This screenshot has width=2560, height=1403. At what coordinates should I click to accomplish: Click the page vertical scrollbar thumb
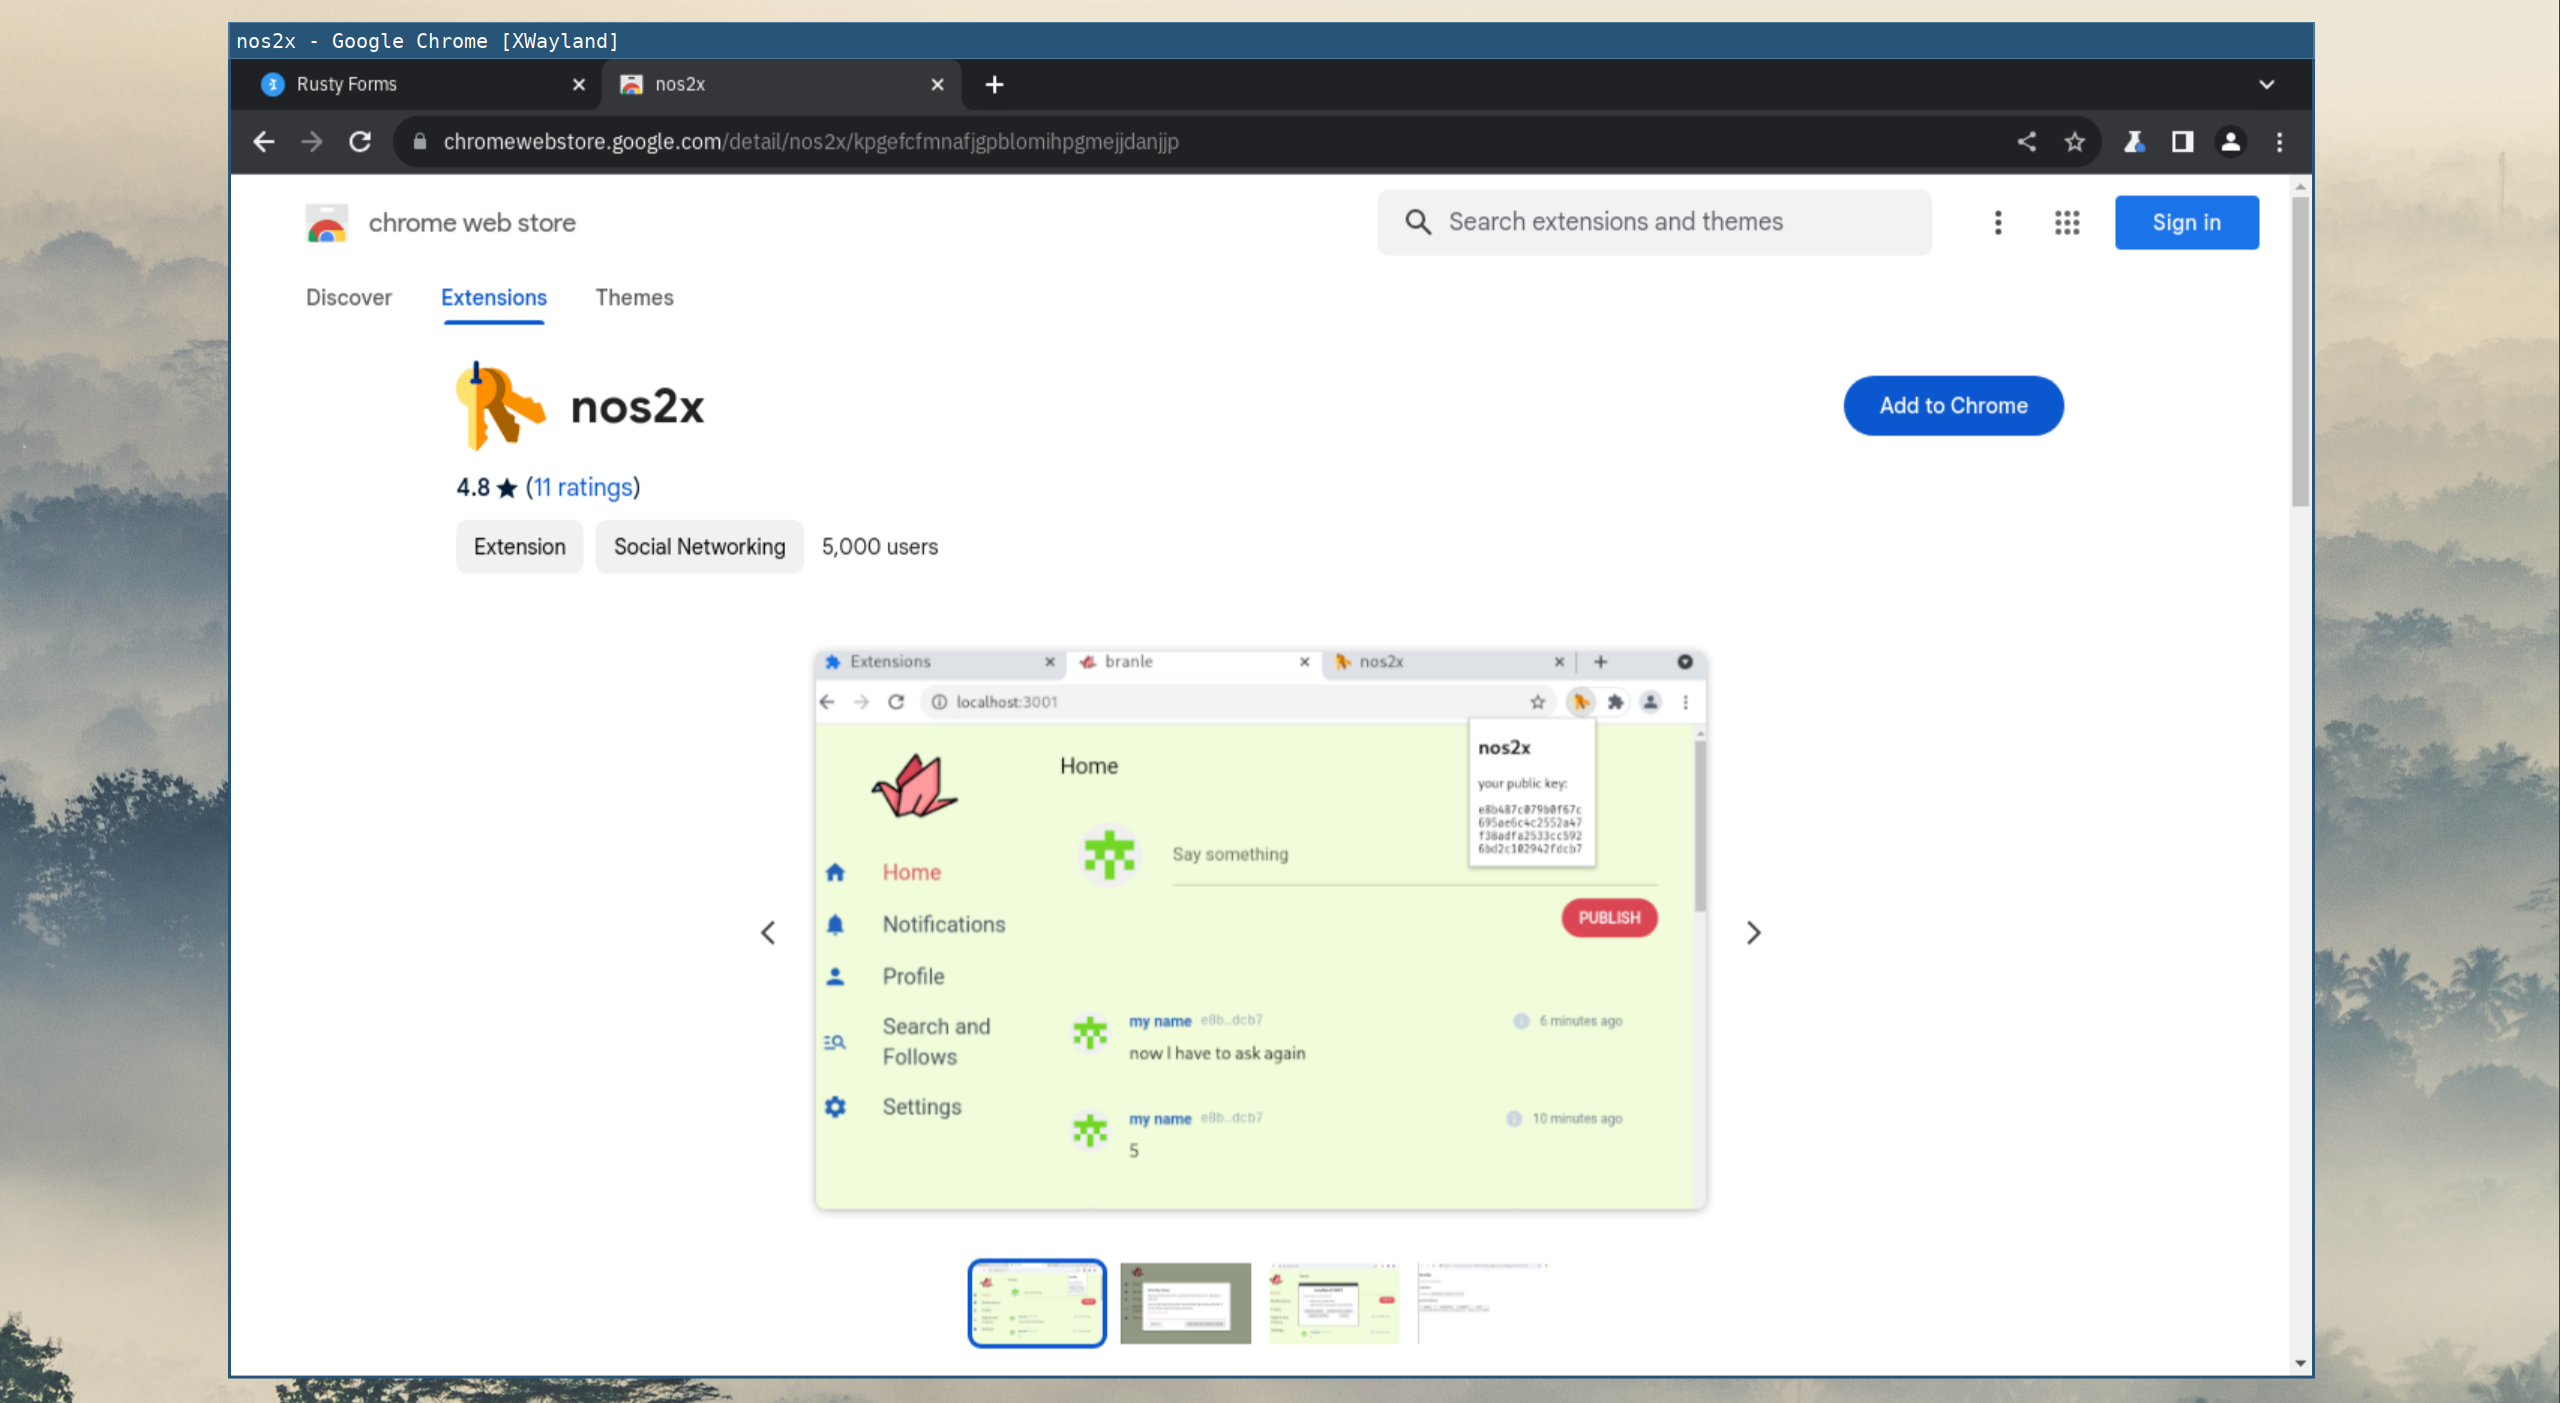[x=2300, y=352]
